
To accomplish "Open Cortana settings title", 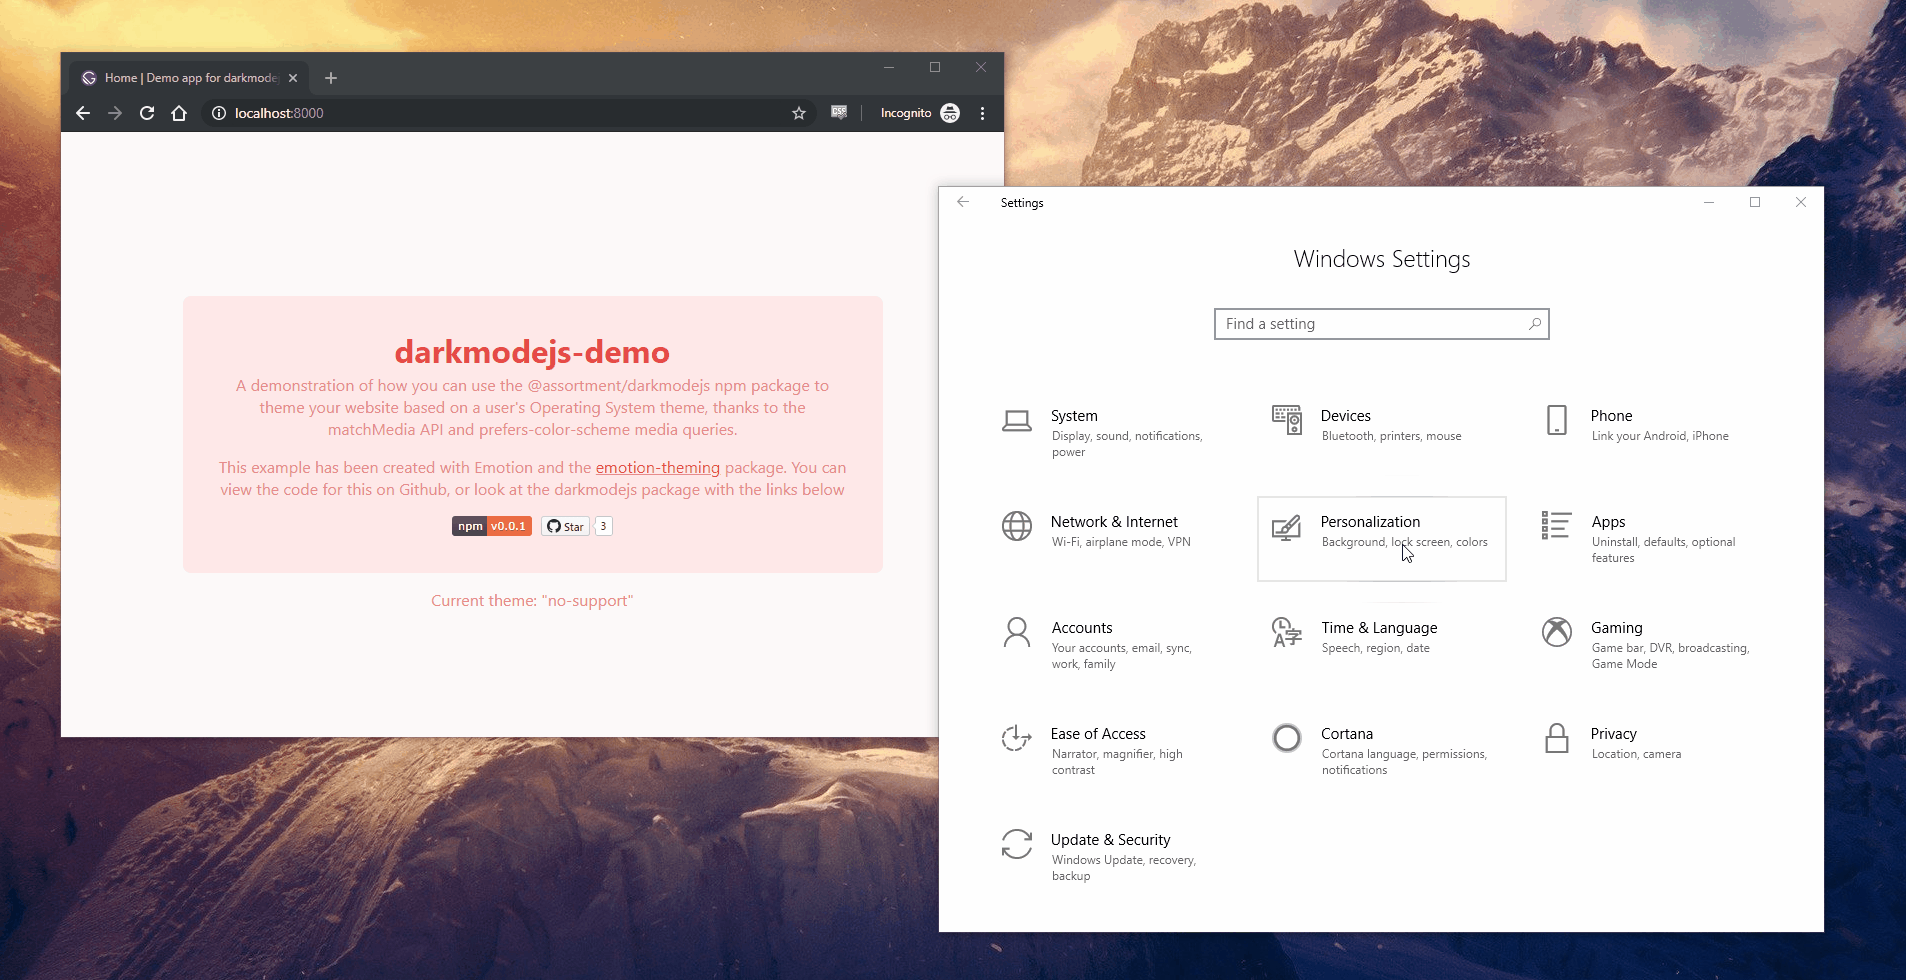I will coord(1347,734).
